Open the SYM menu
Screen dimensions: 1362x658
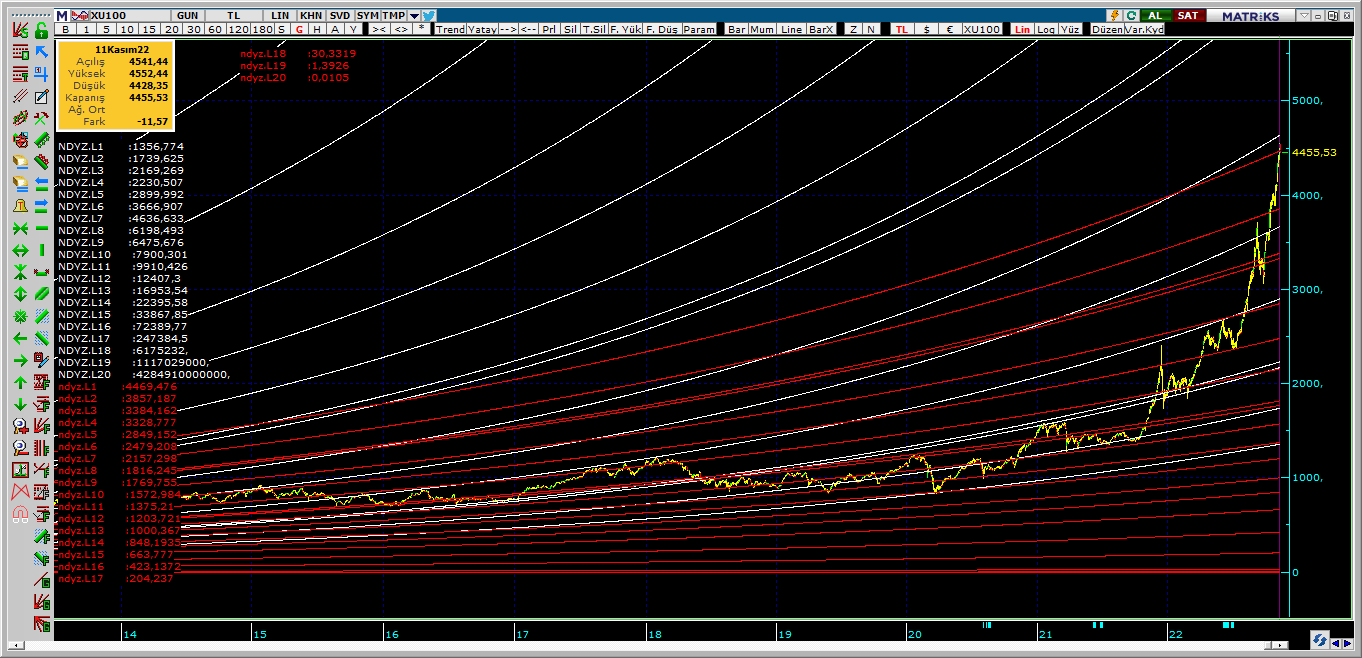tap(368, 16)
